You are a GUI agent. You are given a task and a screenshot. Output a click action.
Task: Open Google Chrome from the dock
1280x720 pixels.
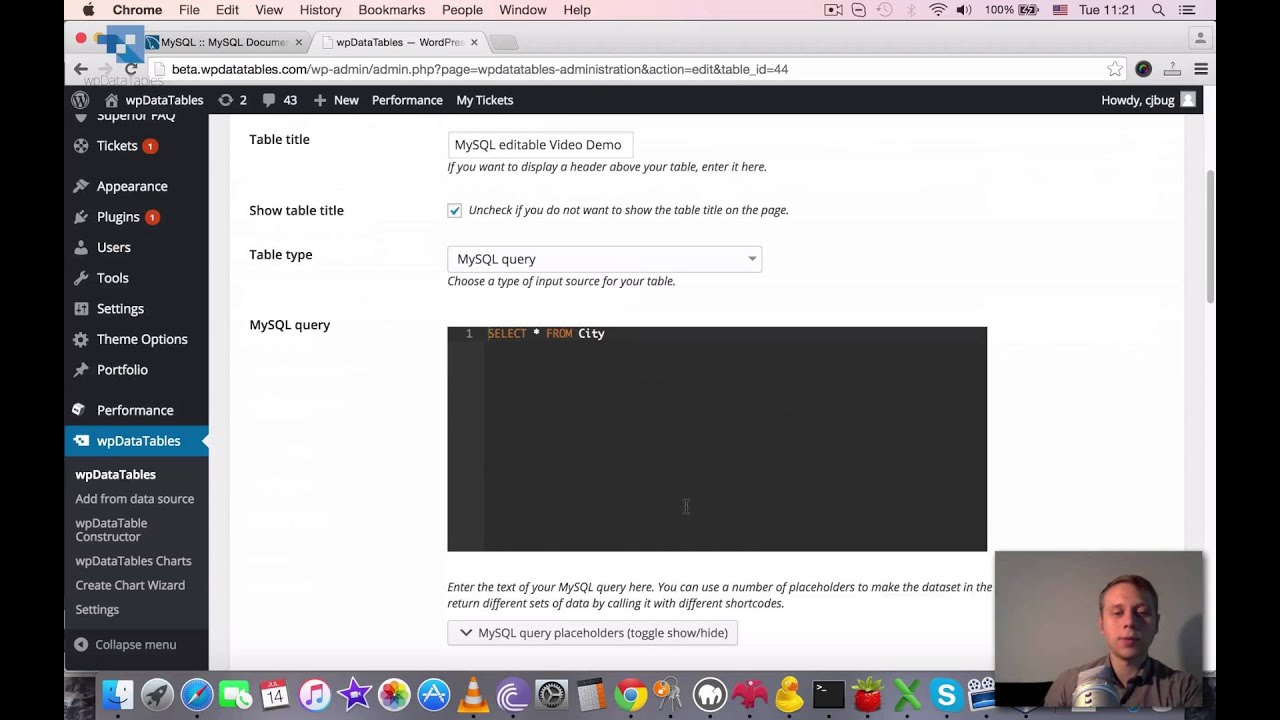(631, 694)
